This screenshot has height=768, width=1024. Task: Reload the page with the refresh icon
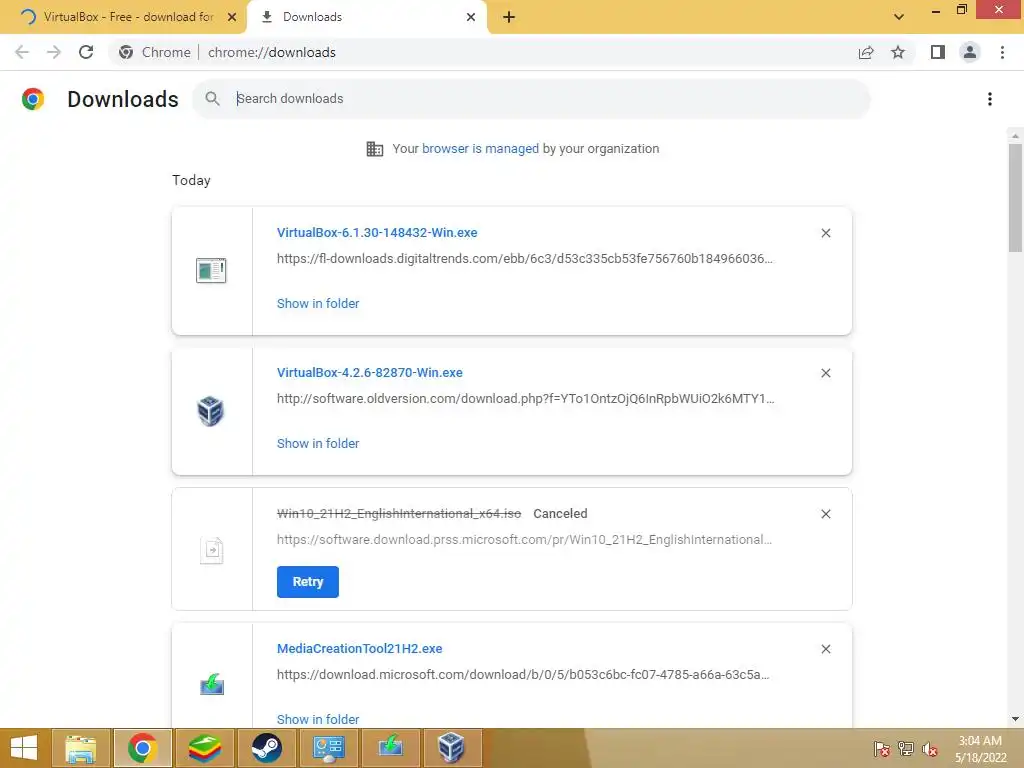86,52
